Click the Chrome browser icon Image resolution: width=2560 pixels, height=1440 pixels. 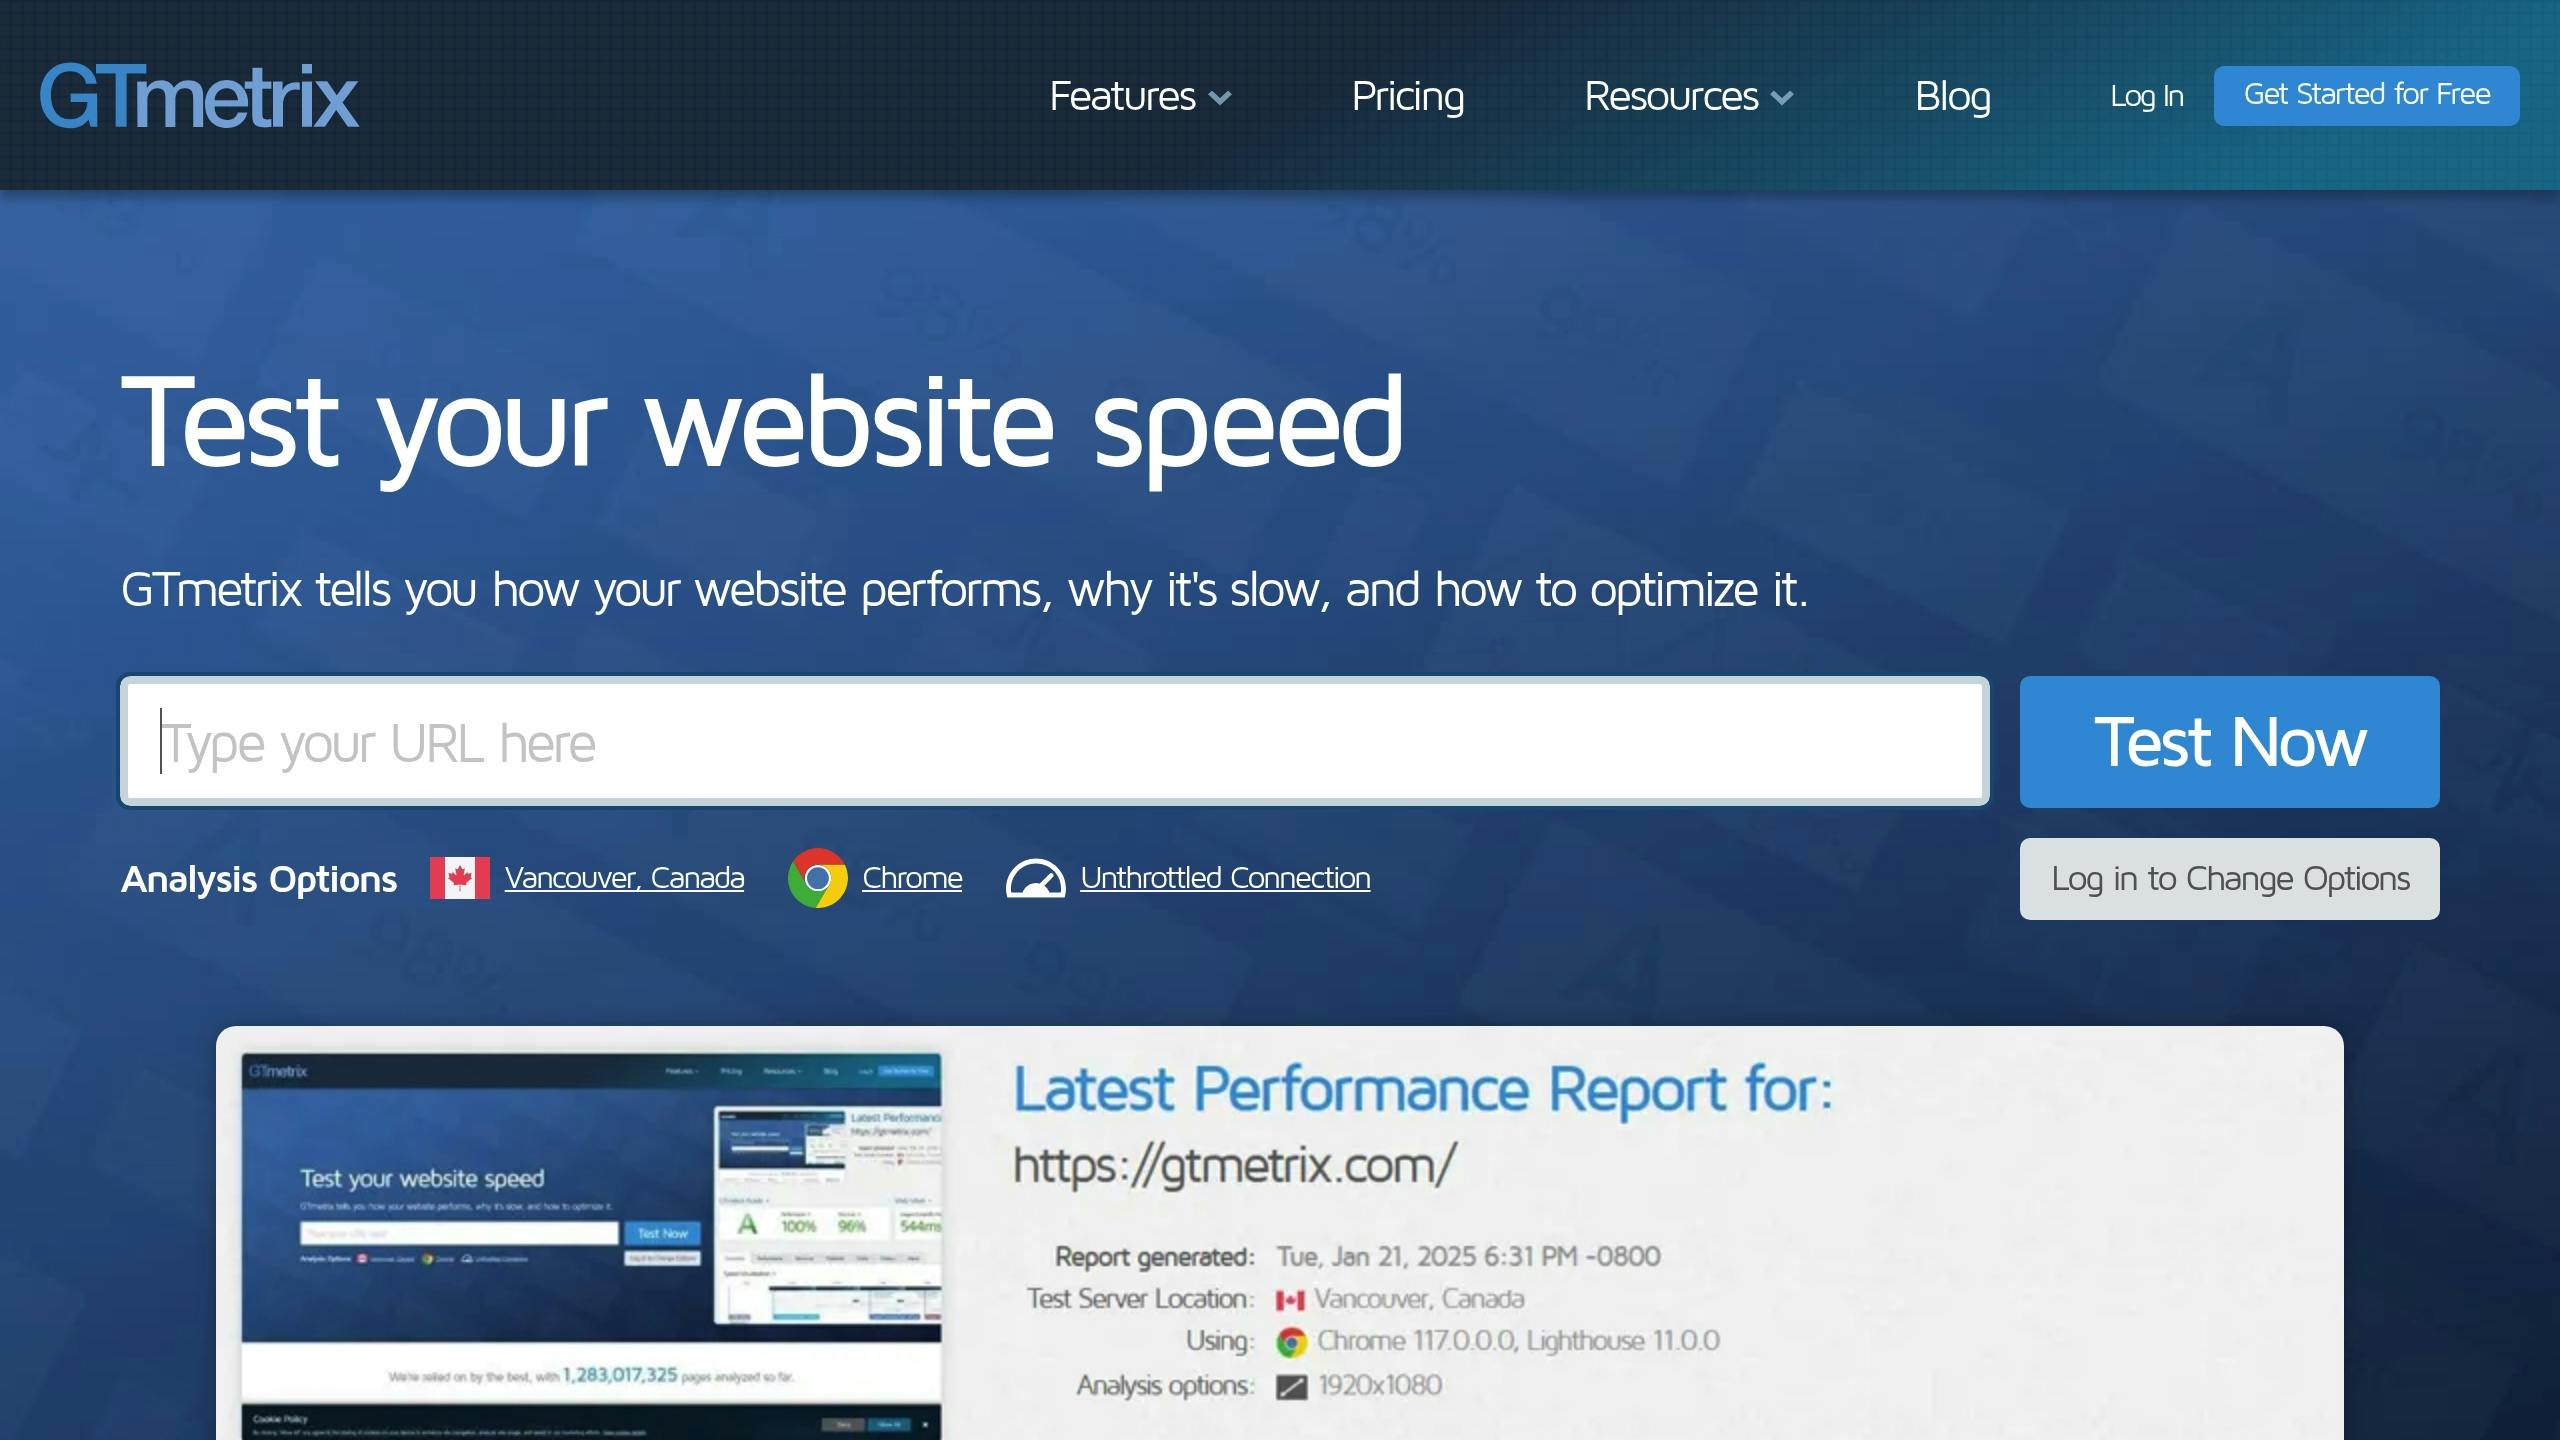click(x=817, y=878)
